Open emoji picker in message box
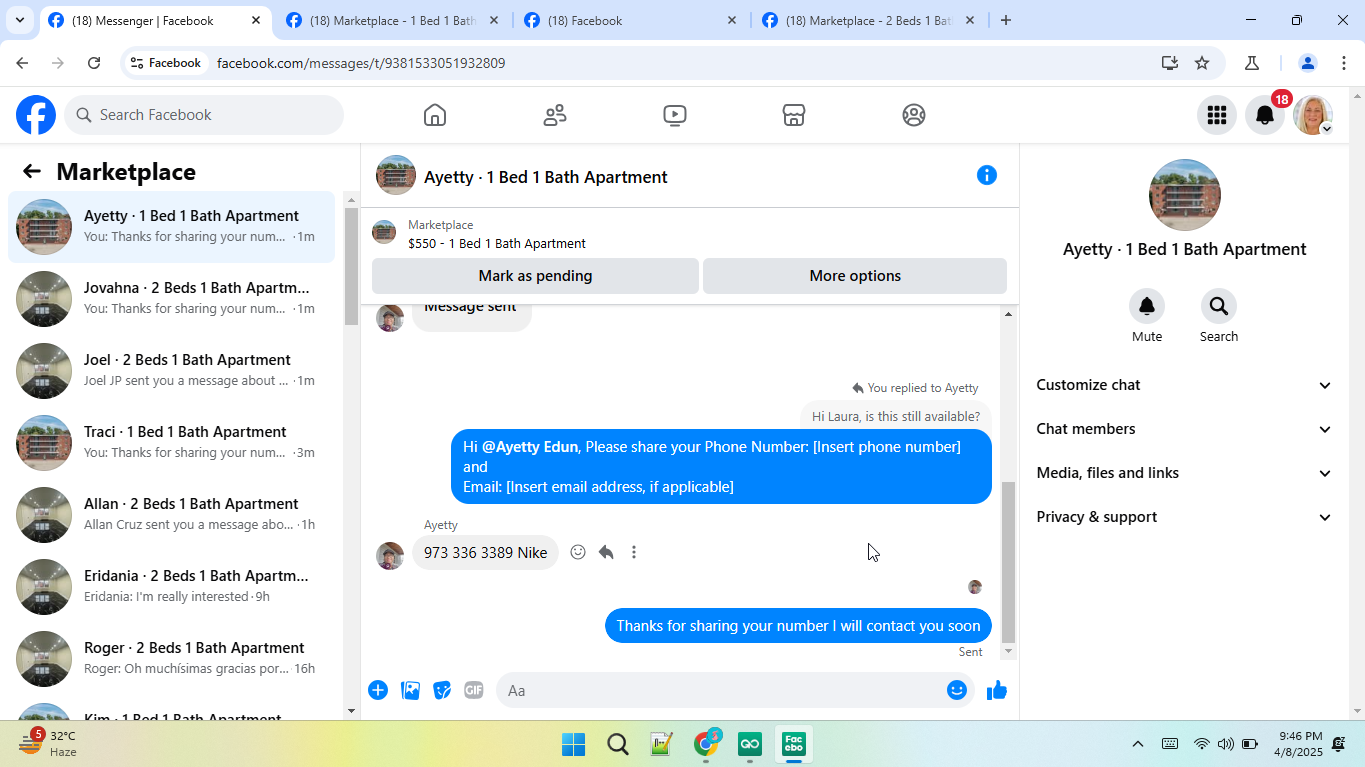 [x=957, y=690]
